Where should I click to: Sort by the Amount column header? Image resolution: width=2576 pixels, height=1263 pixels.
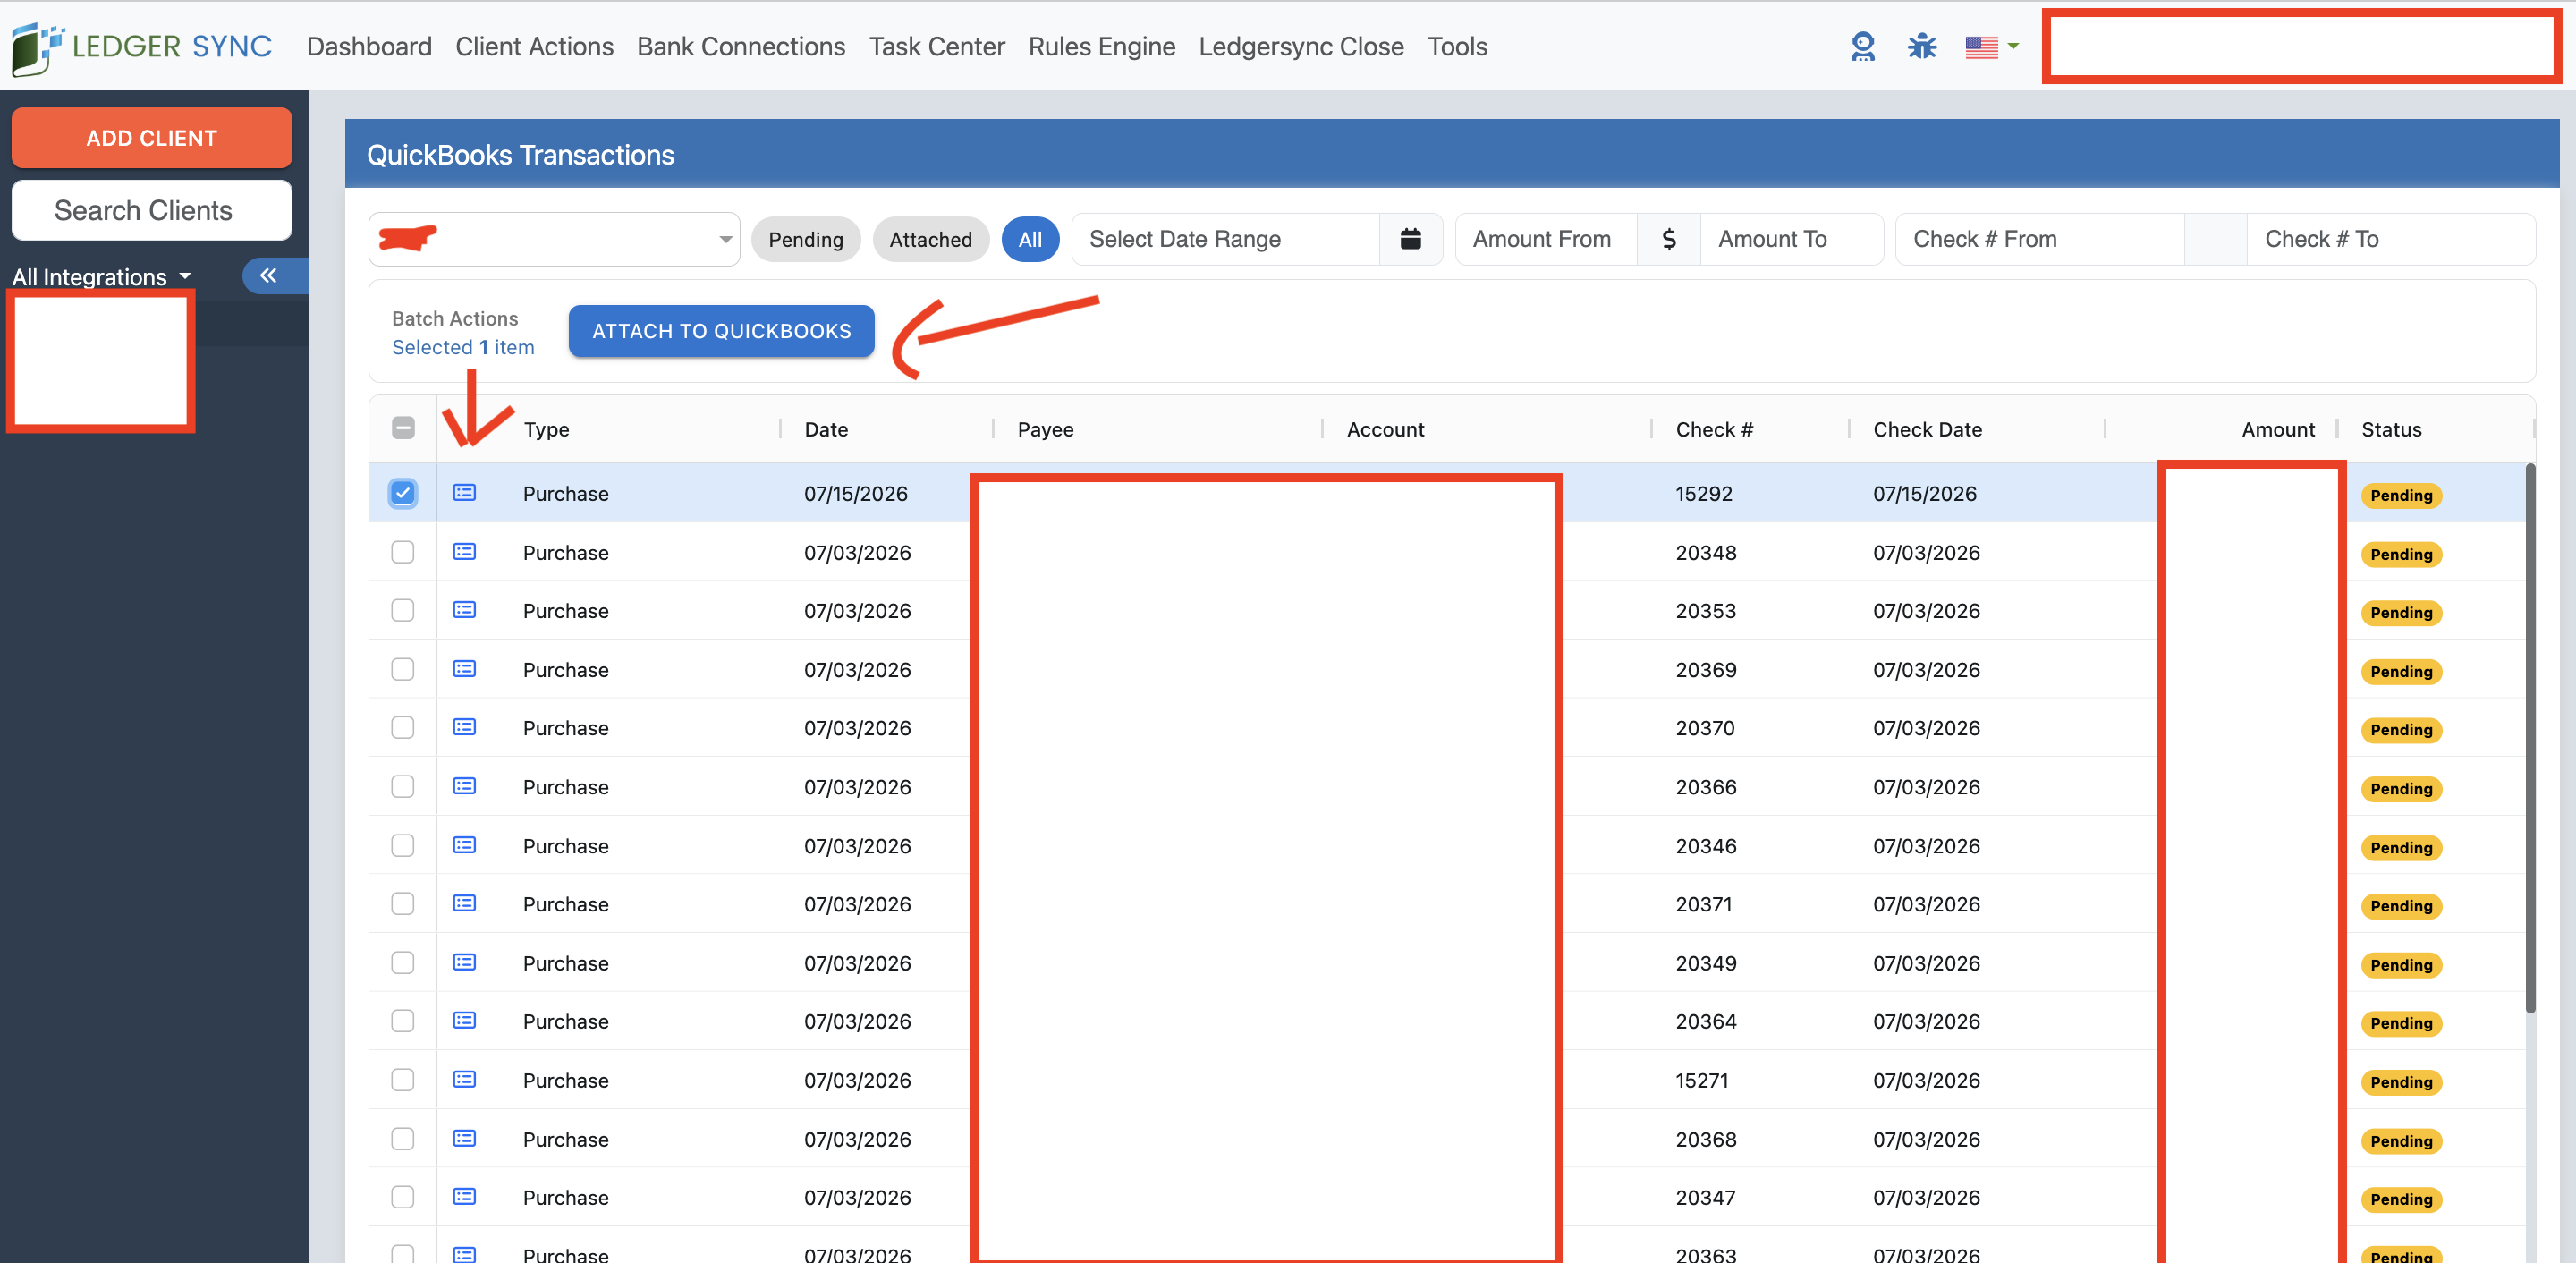pos(2277,429)
